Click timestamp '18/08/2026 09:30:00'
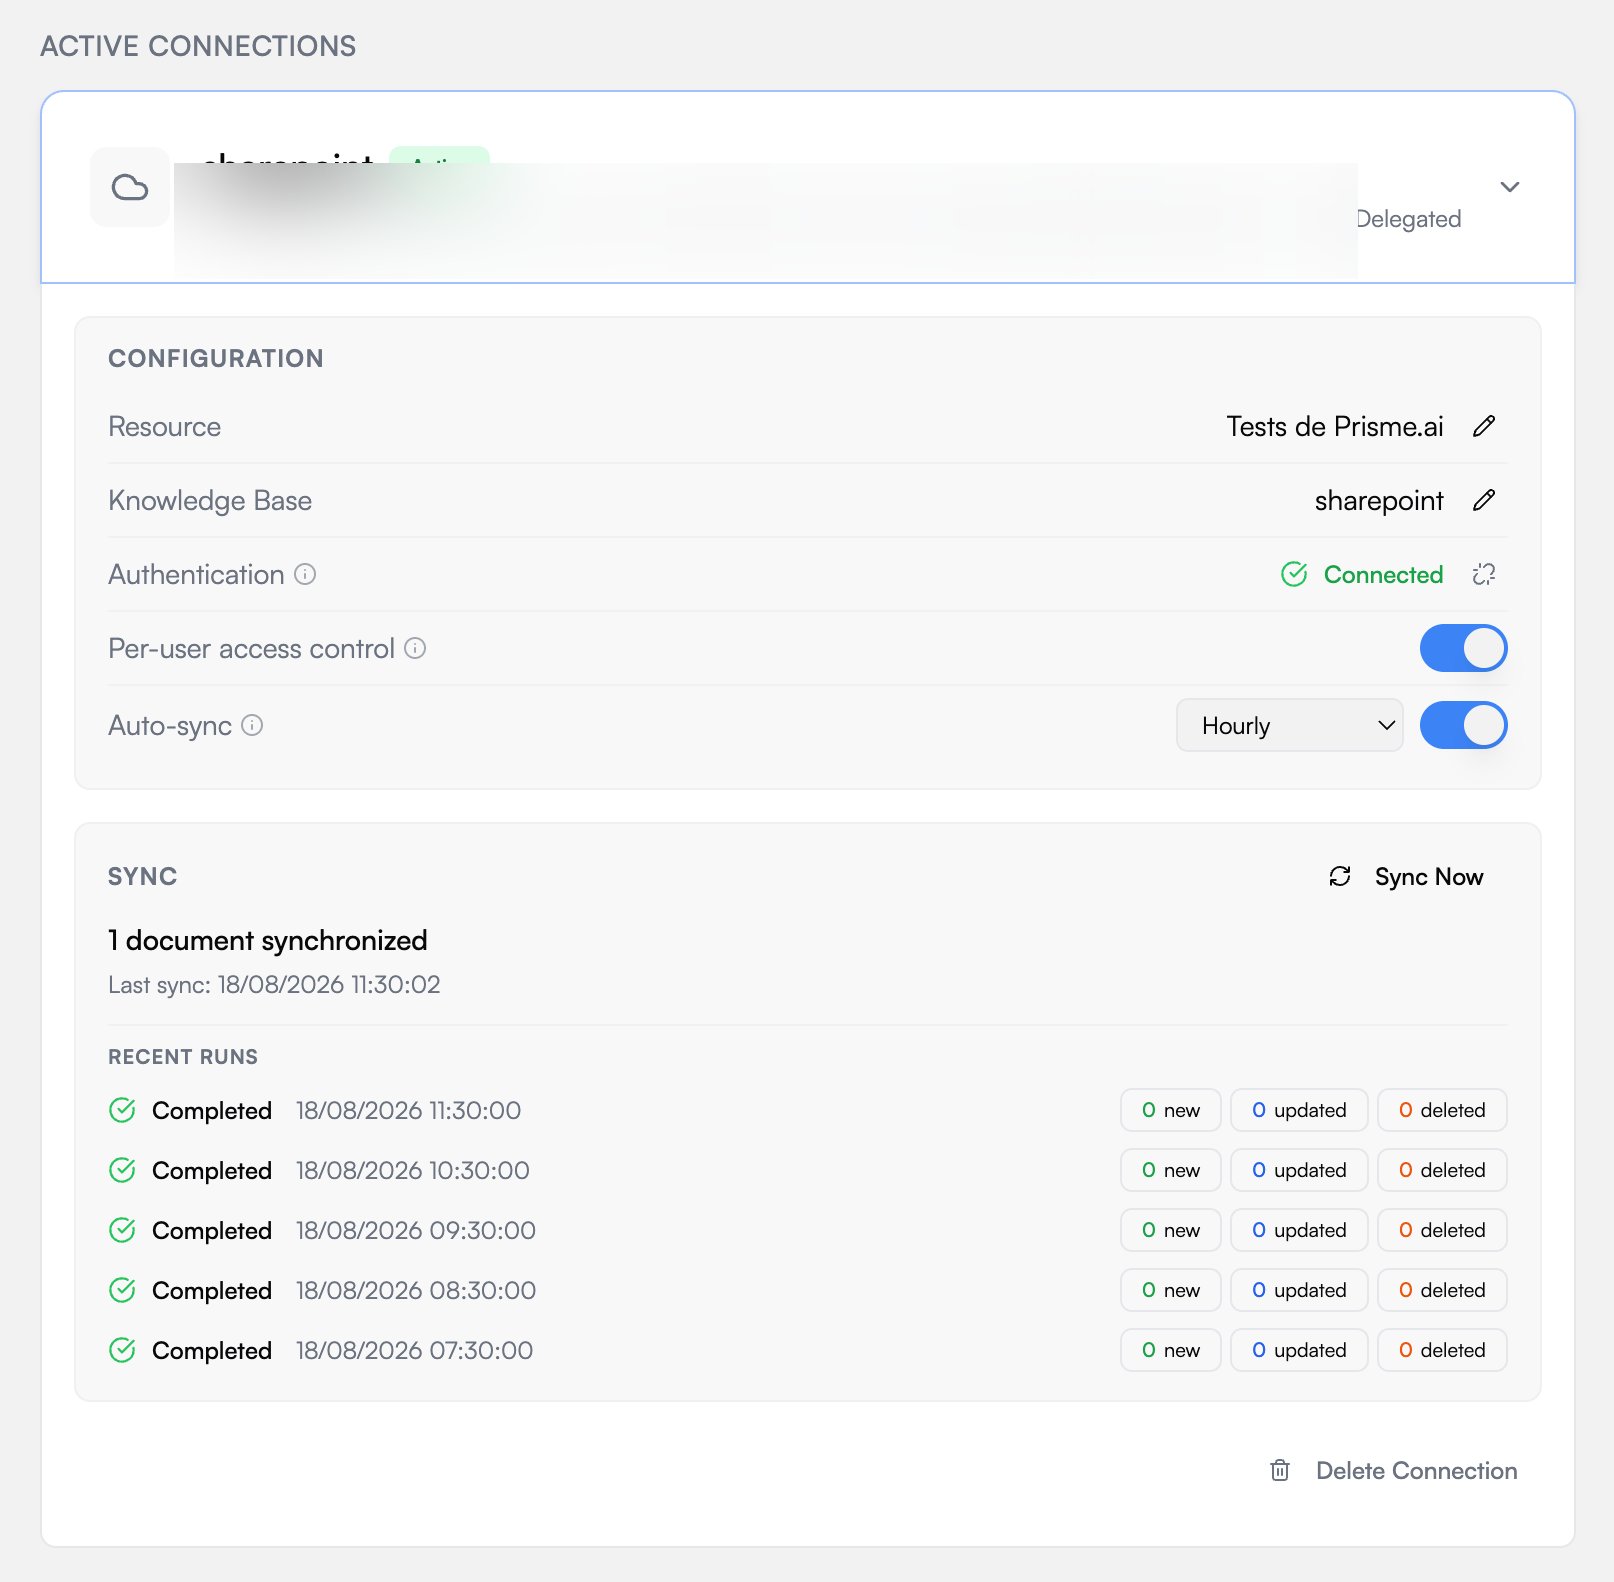 click(x=416, y=1230)
